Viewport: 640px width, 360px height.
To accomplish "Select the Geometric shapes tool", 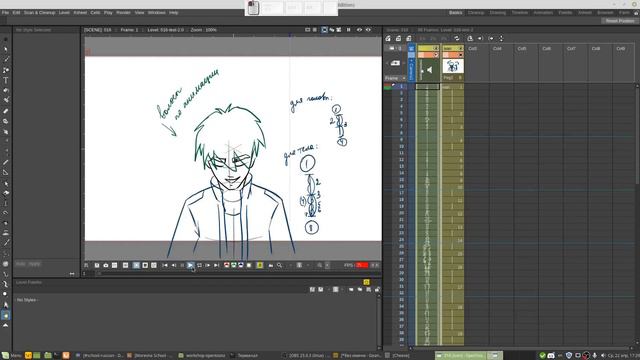I will [x=6, y=70].
